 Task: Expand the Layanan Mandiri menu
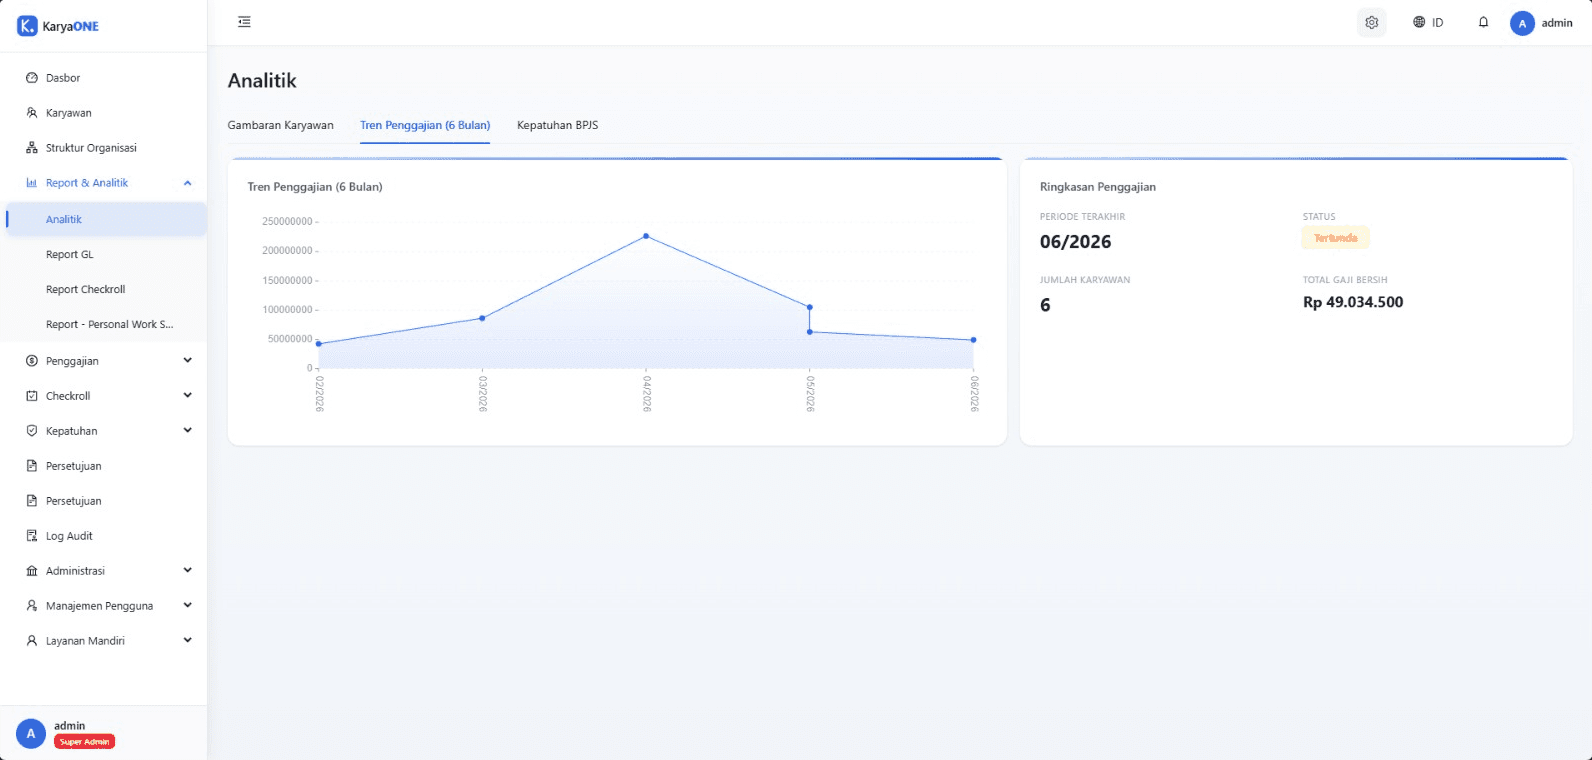pyautogui.click(x=187, y=641)
